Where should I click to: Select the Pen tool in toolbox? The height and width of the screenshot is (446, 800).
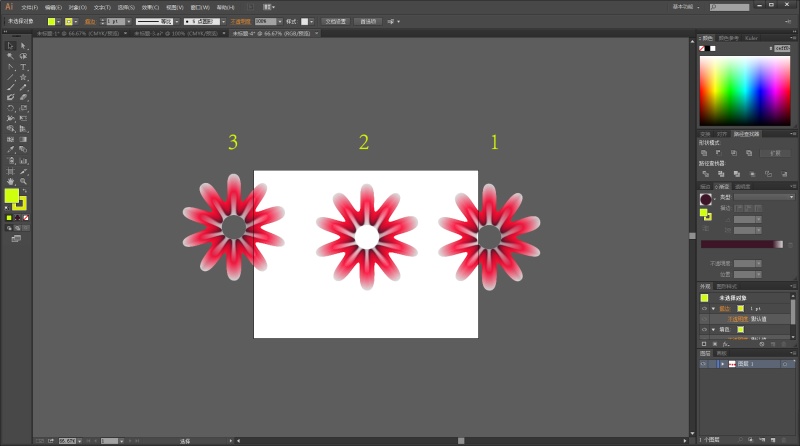pyautogui.click(x=10, y=66)
